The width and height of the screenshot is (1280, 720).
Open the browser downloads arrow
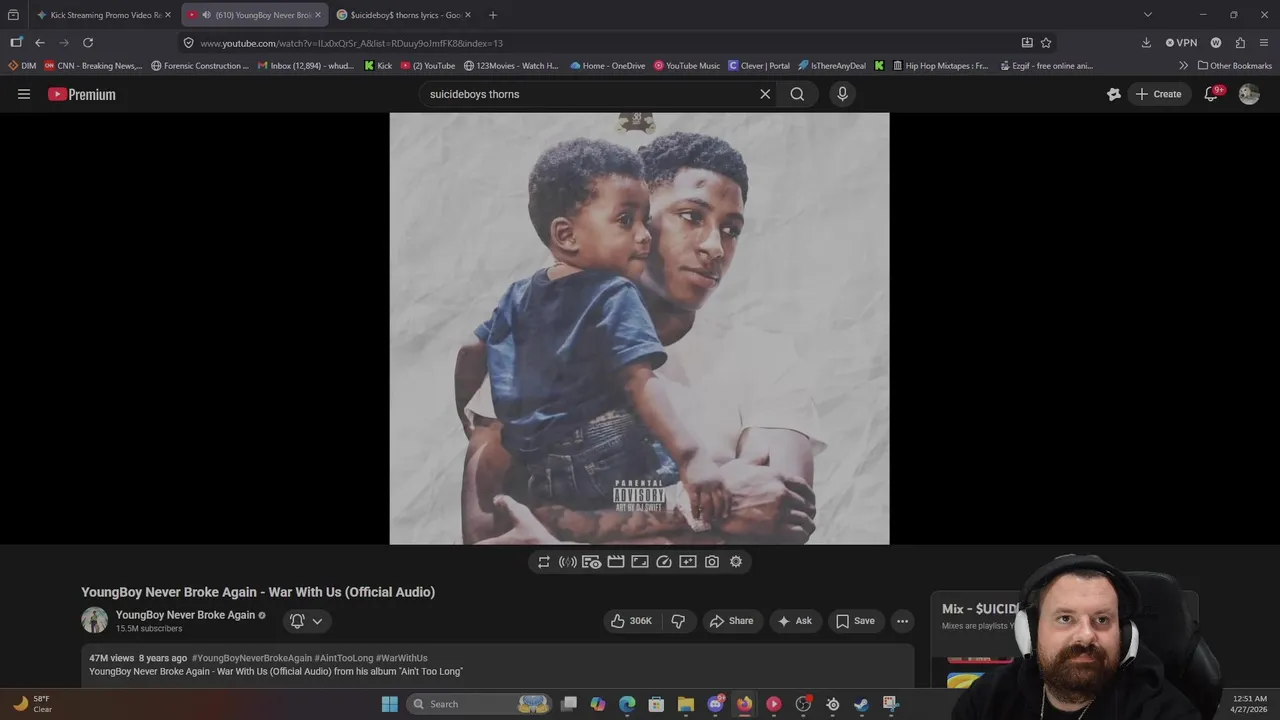click(x=1146, y=43)
